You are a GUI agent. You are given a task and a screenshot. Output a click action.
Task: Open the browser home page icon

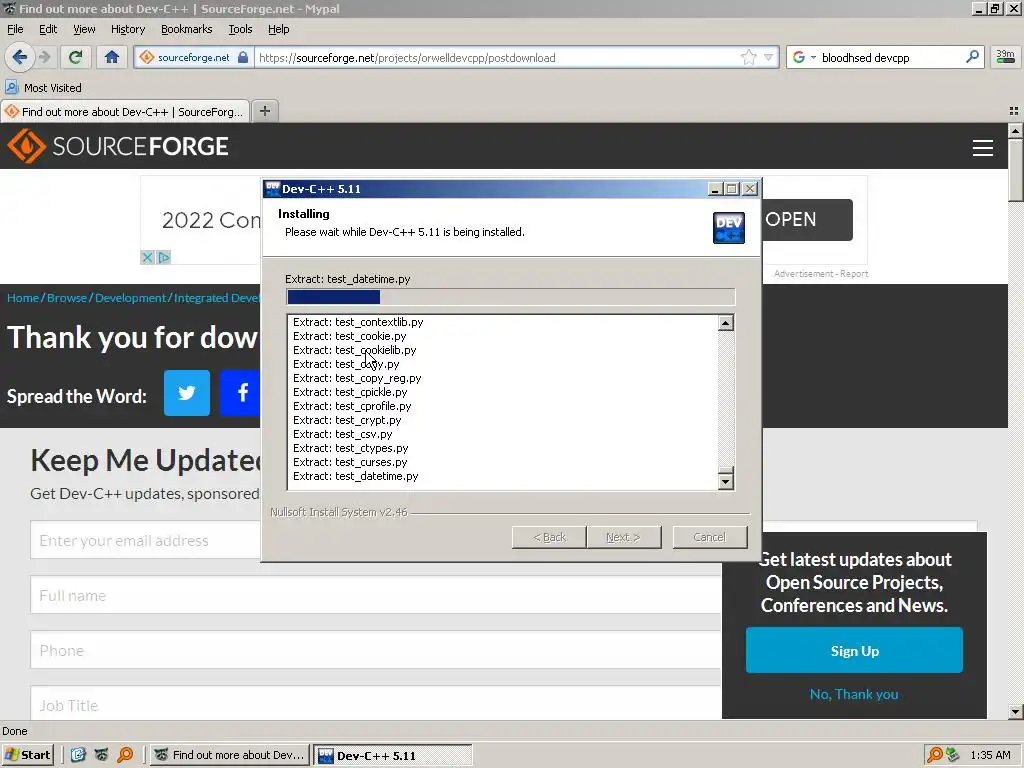(112, 57)
